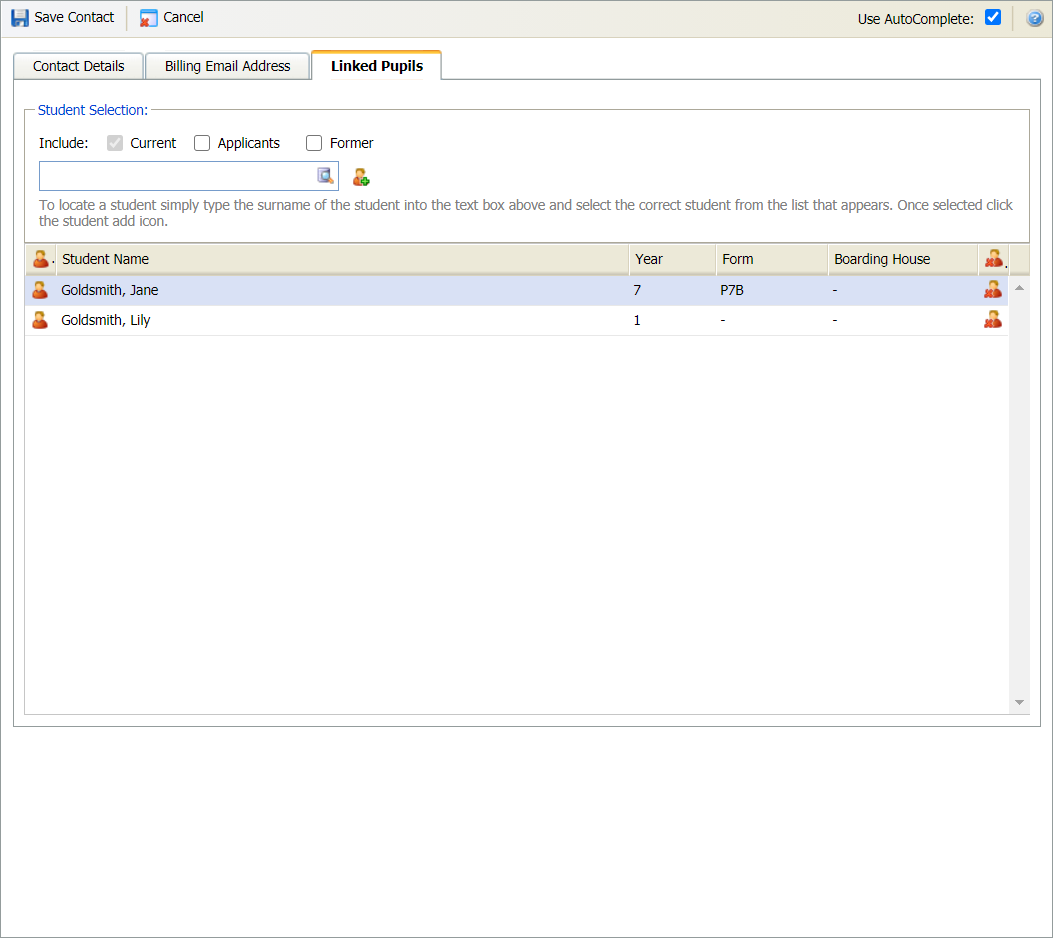Click the scrollbar down arrow
Screen dimensions: 1053x938
[1019, 703]
